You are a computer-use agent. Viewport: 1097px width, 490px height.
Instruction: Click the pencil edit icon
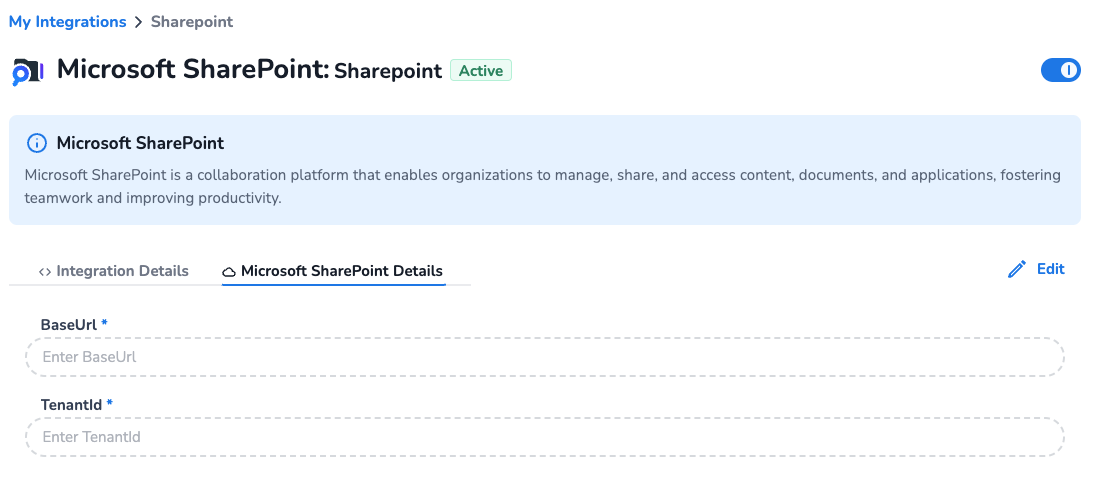tap(1017, 269)
